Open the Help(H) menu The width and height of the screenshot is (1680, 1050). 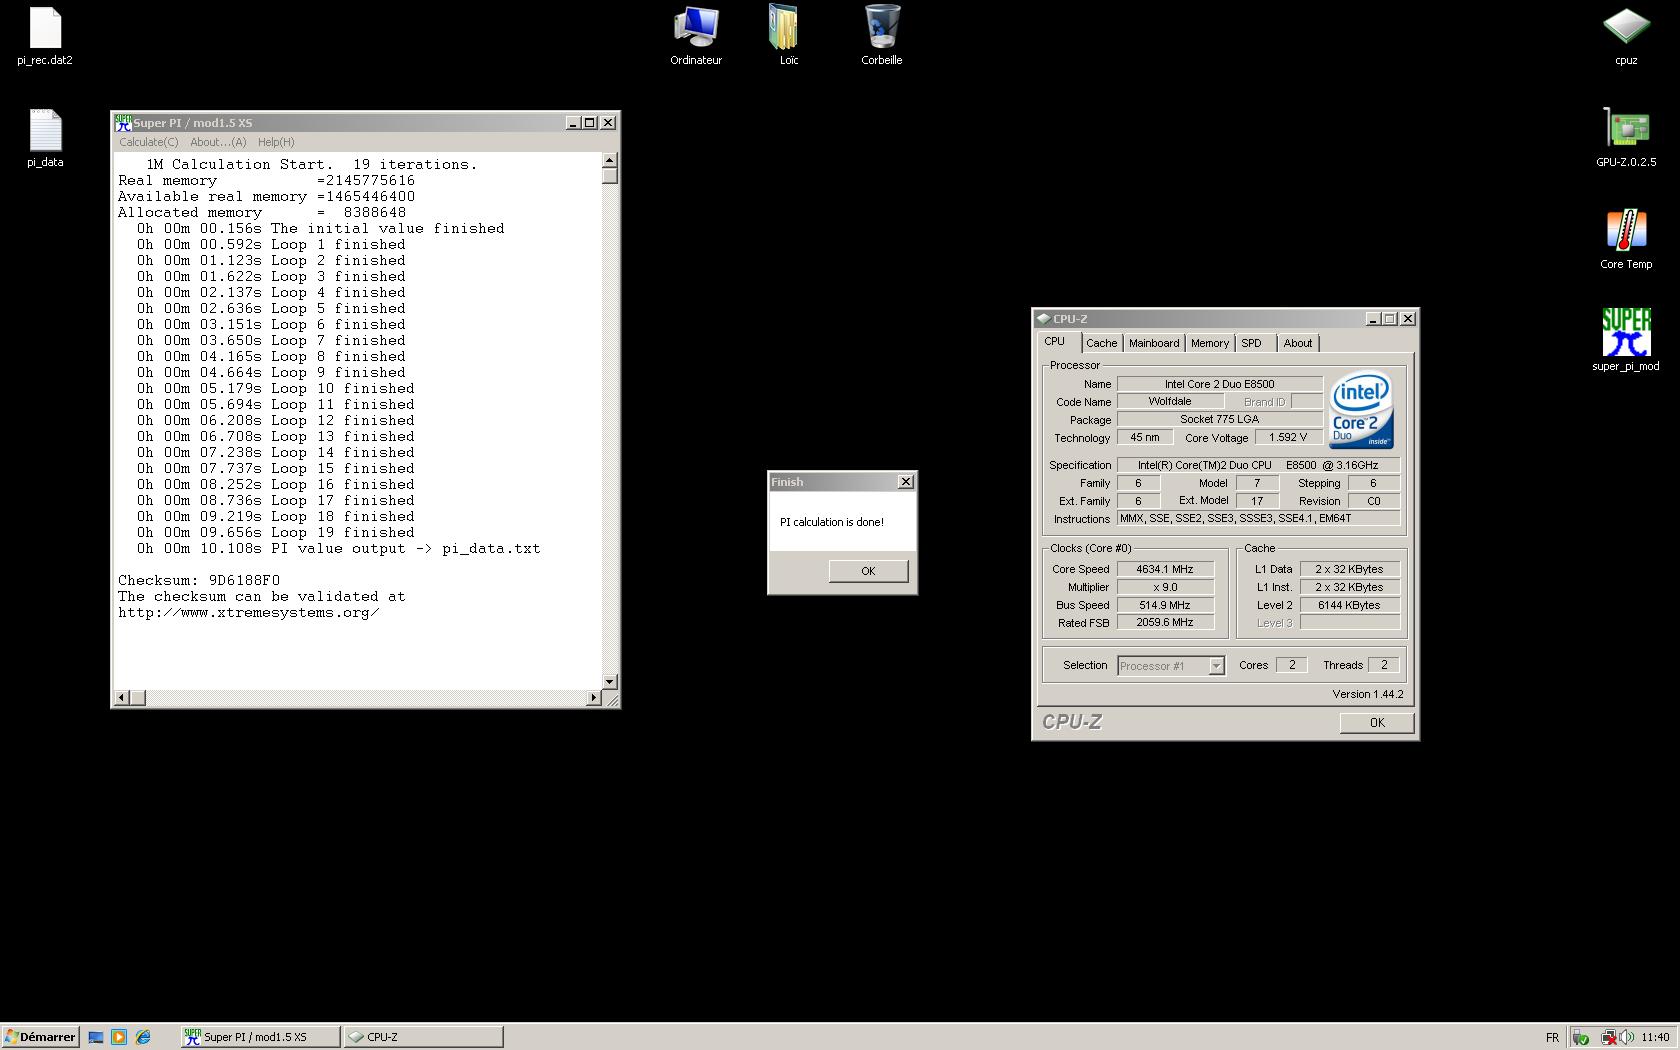pos(276,142)
